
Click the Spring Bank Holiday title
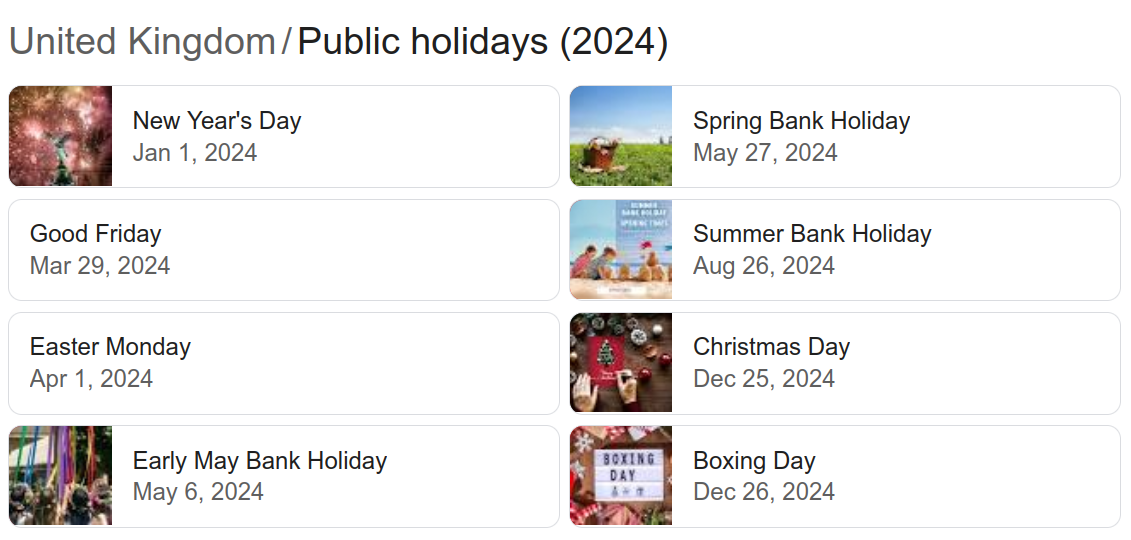801,121
